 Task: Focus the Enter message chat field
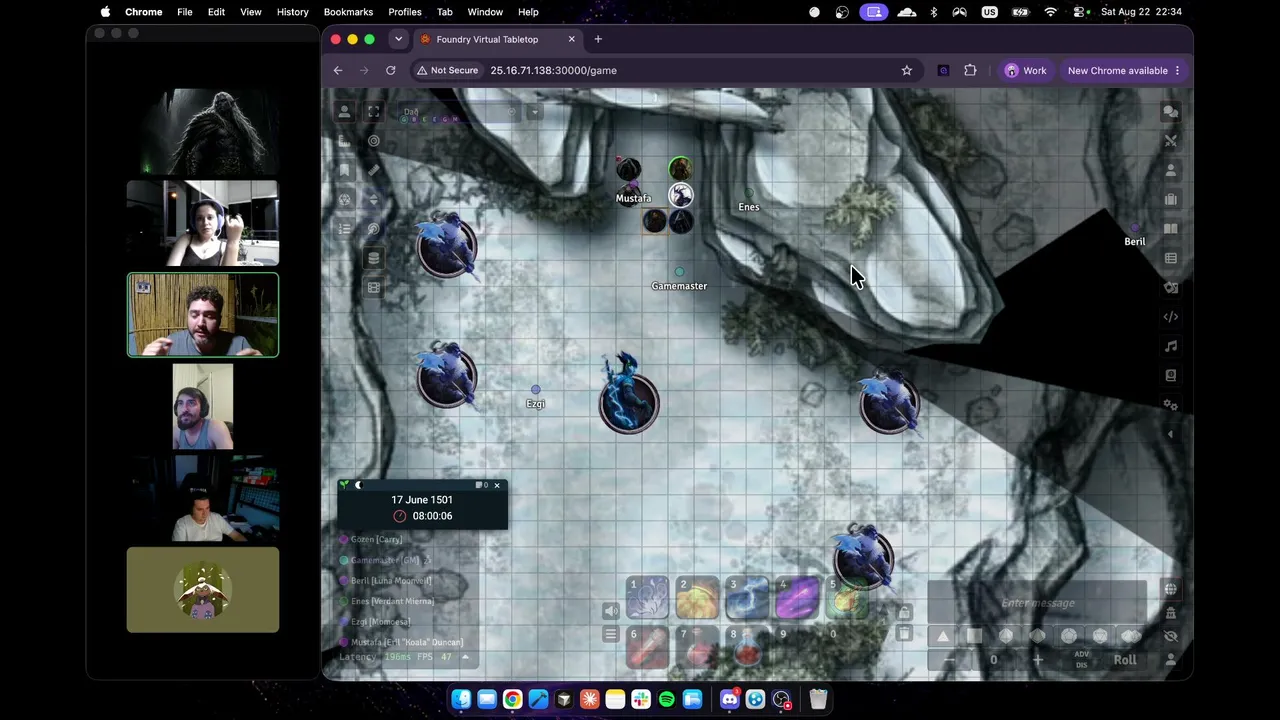tap(1038, 603)
